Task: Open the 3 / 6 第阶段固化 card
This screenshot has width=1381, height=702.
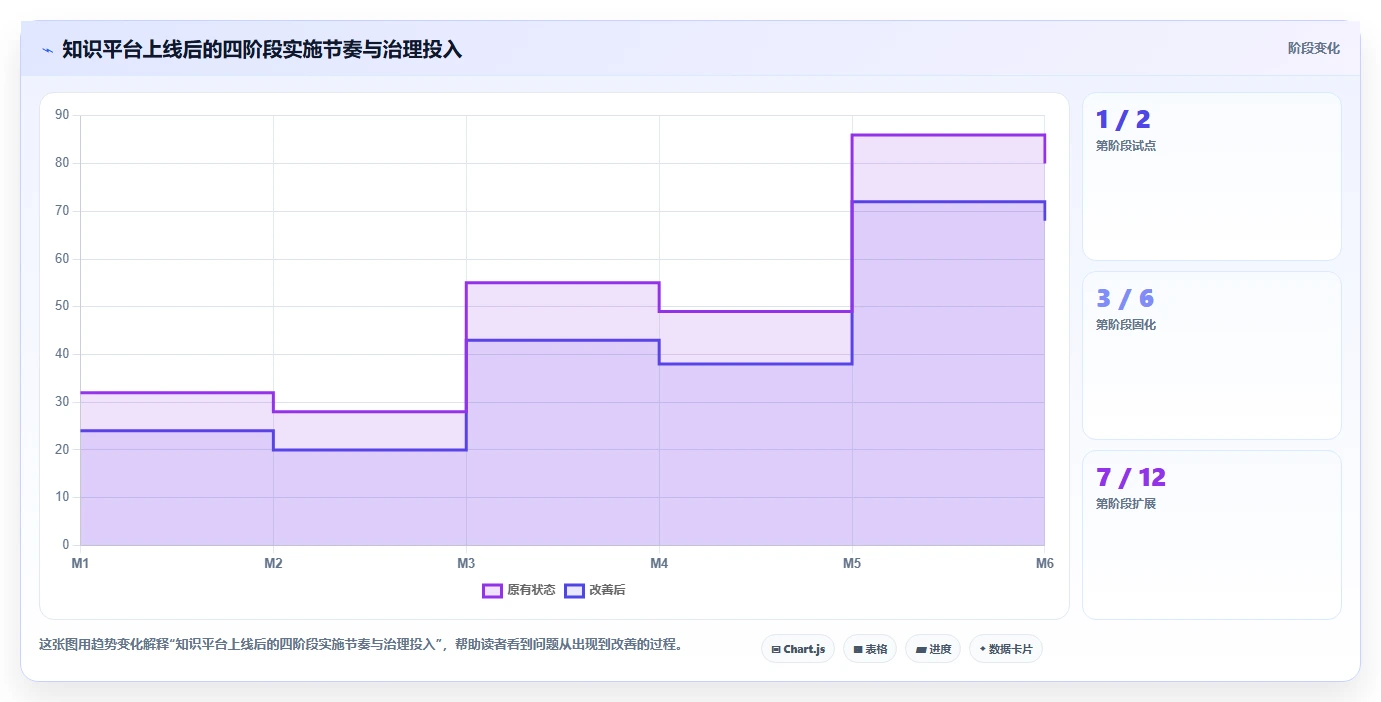Action: pos(1212,355)
